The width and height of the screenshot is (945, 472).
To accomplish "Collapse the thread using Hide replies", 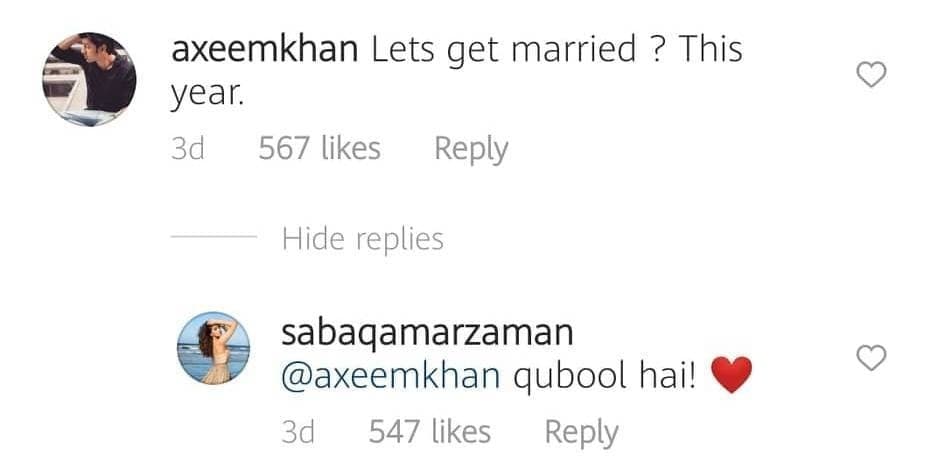I will (x=363, y=239).
